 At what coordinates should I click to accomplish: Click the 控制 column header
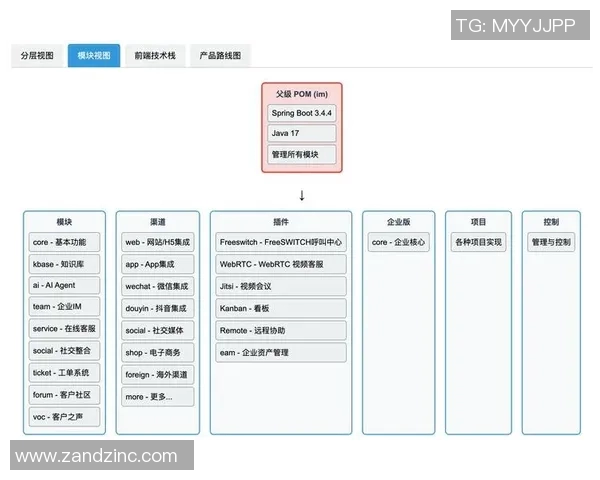551,222
